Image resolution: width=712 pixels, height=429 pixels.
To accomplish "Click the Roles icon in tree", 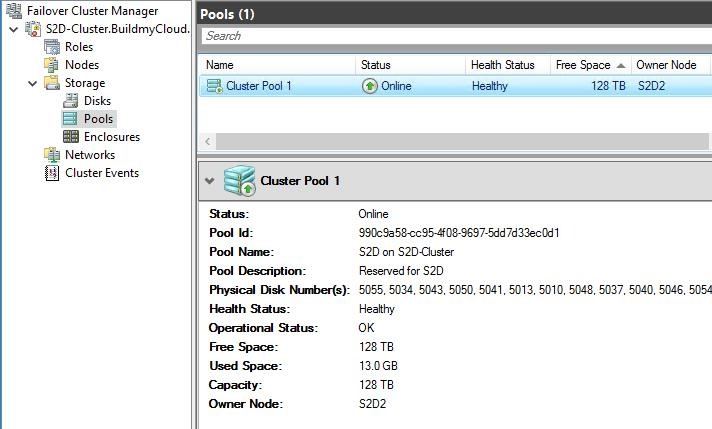I will (52, 47).
